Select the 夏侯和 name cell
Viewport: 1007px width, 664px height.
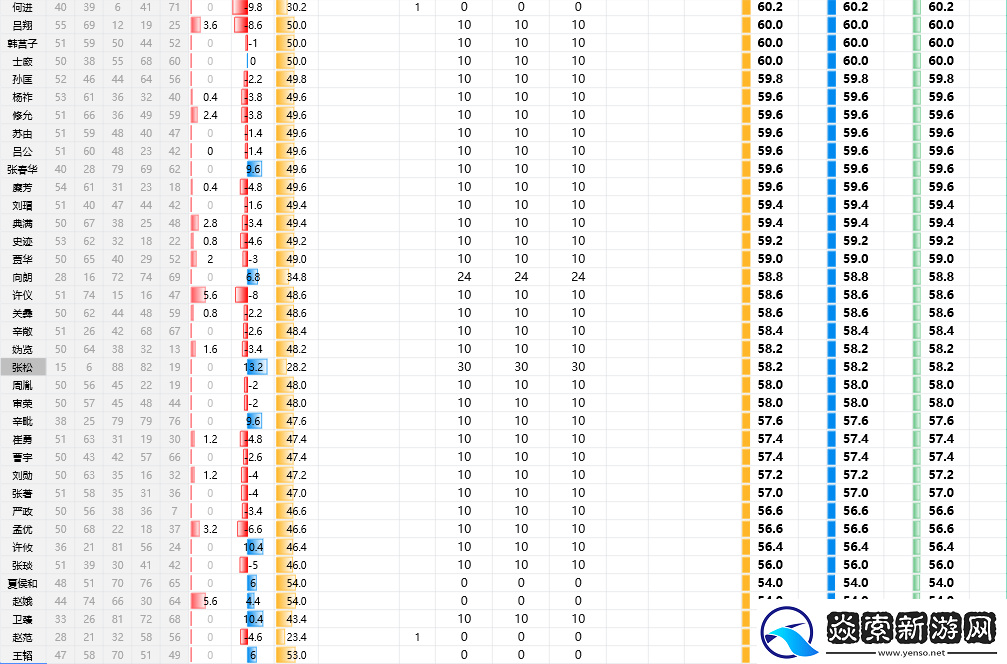coord(22,583)
